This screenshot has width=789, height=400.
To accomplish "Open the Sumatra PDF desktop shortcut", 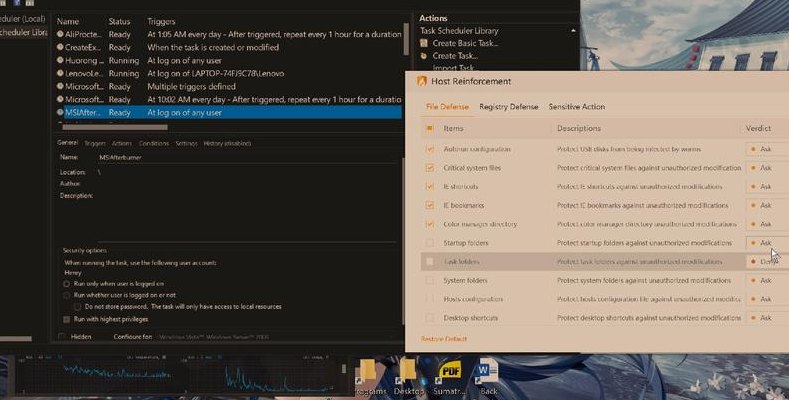I will tap(449, 371).
